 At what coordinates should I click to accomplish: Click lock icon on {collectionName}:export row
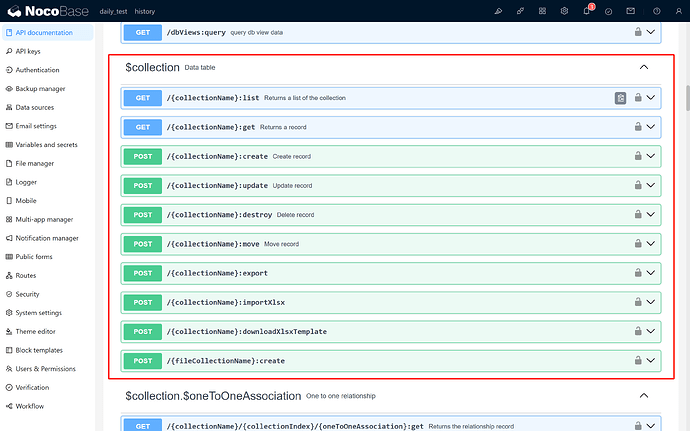[638, 273]
